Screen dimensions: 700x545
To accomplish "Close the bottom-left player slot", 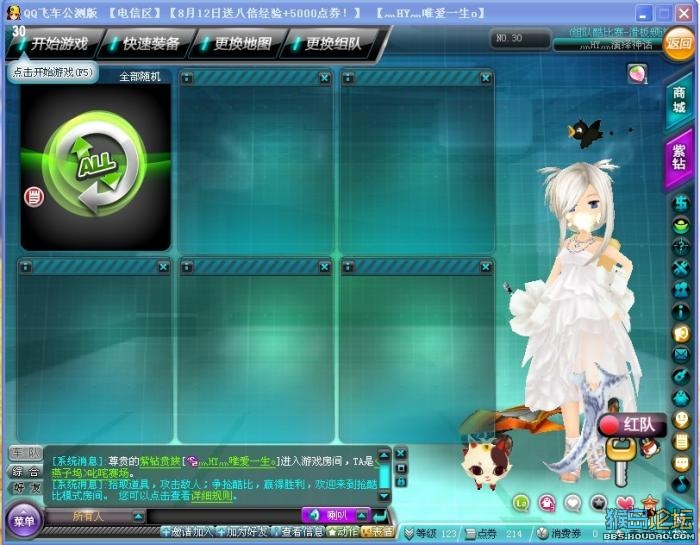I will tap(163, 267).
